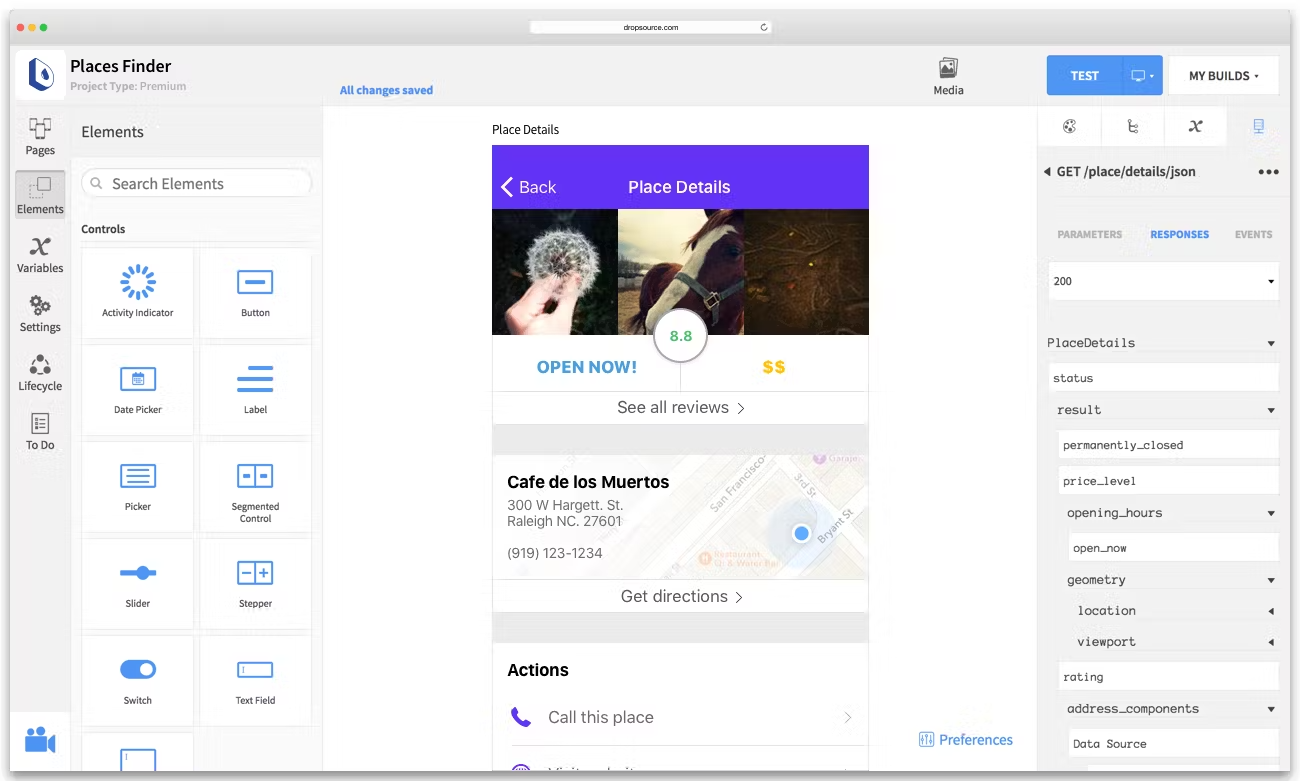Switch to the EVENTS tab
The width and height of the screenshot is (1300, 781).
pos(1253,234)
